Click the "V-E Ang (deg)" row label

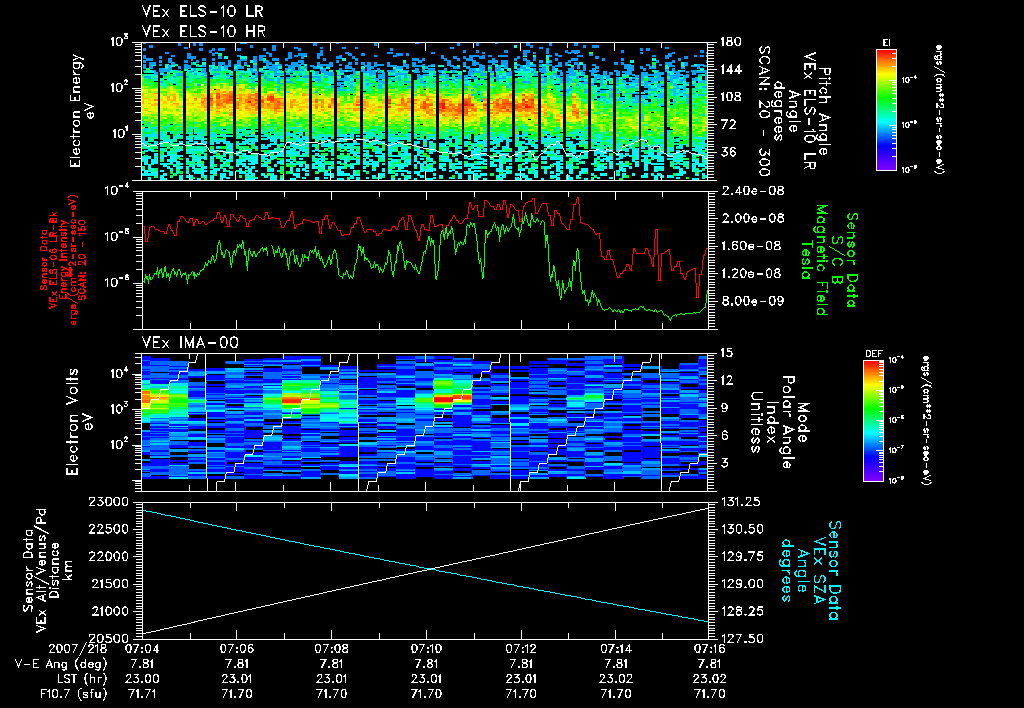(61, 664)
